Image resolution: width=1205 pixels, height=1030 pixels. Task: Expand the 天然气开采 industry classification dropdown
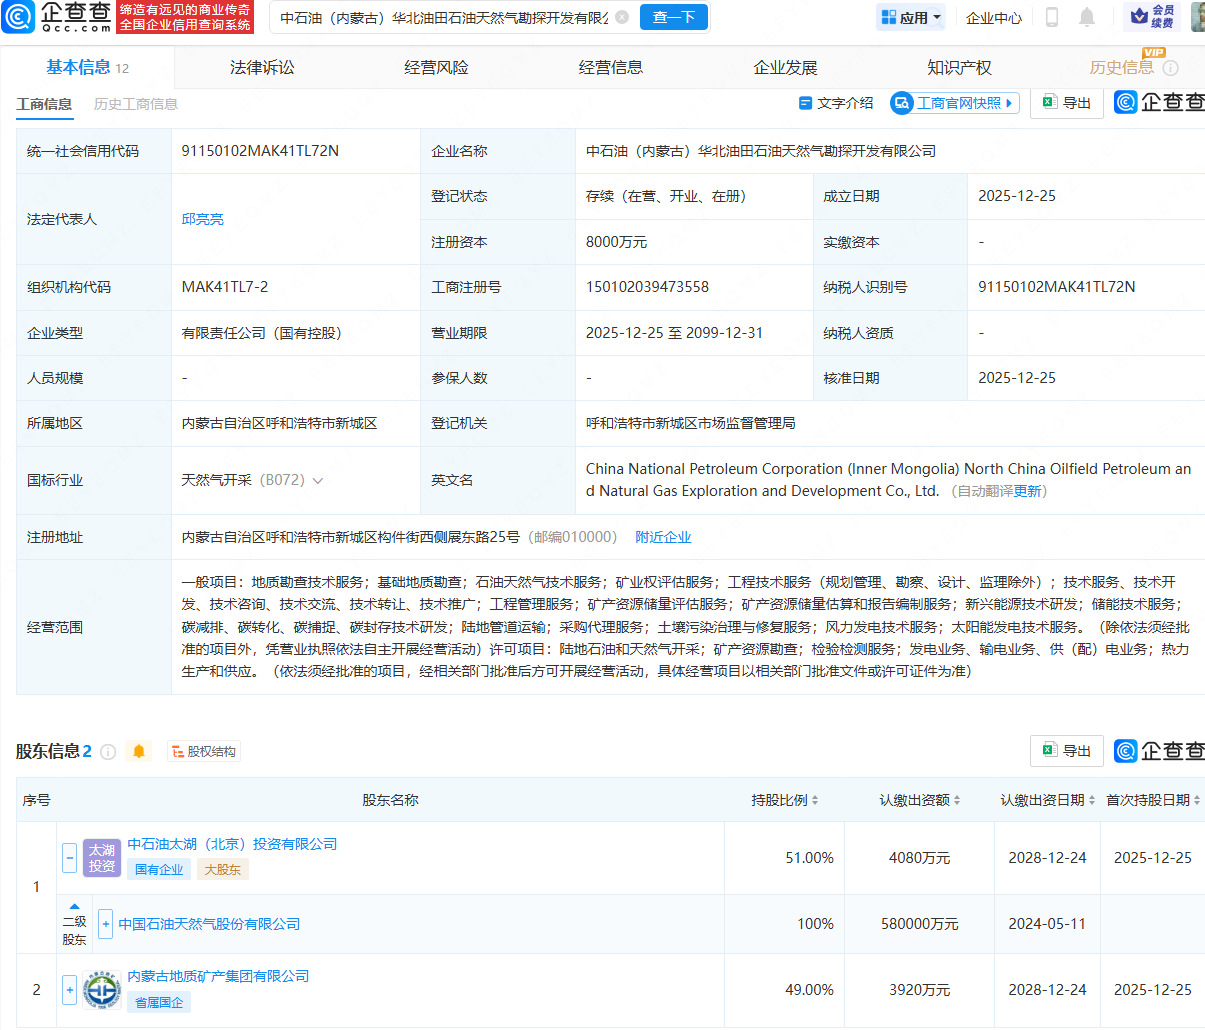pyautogui.click(x=318, y=481)
